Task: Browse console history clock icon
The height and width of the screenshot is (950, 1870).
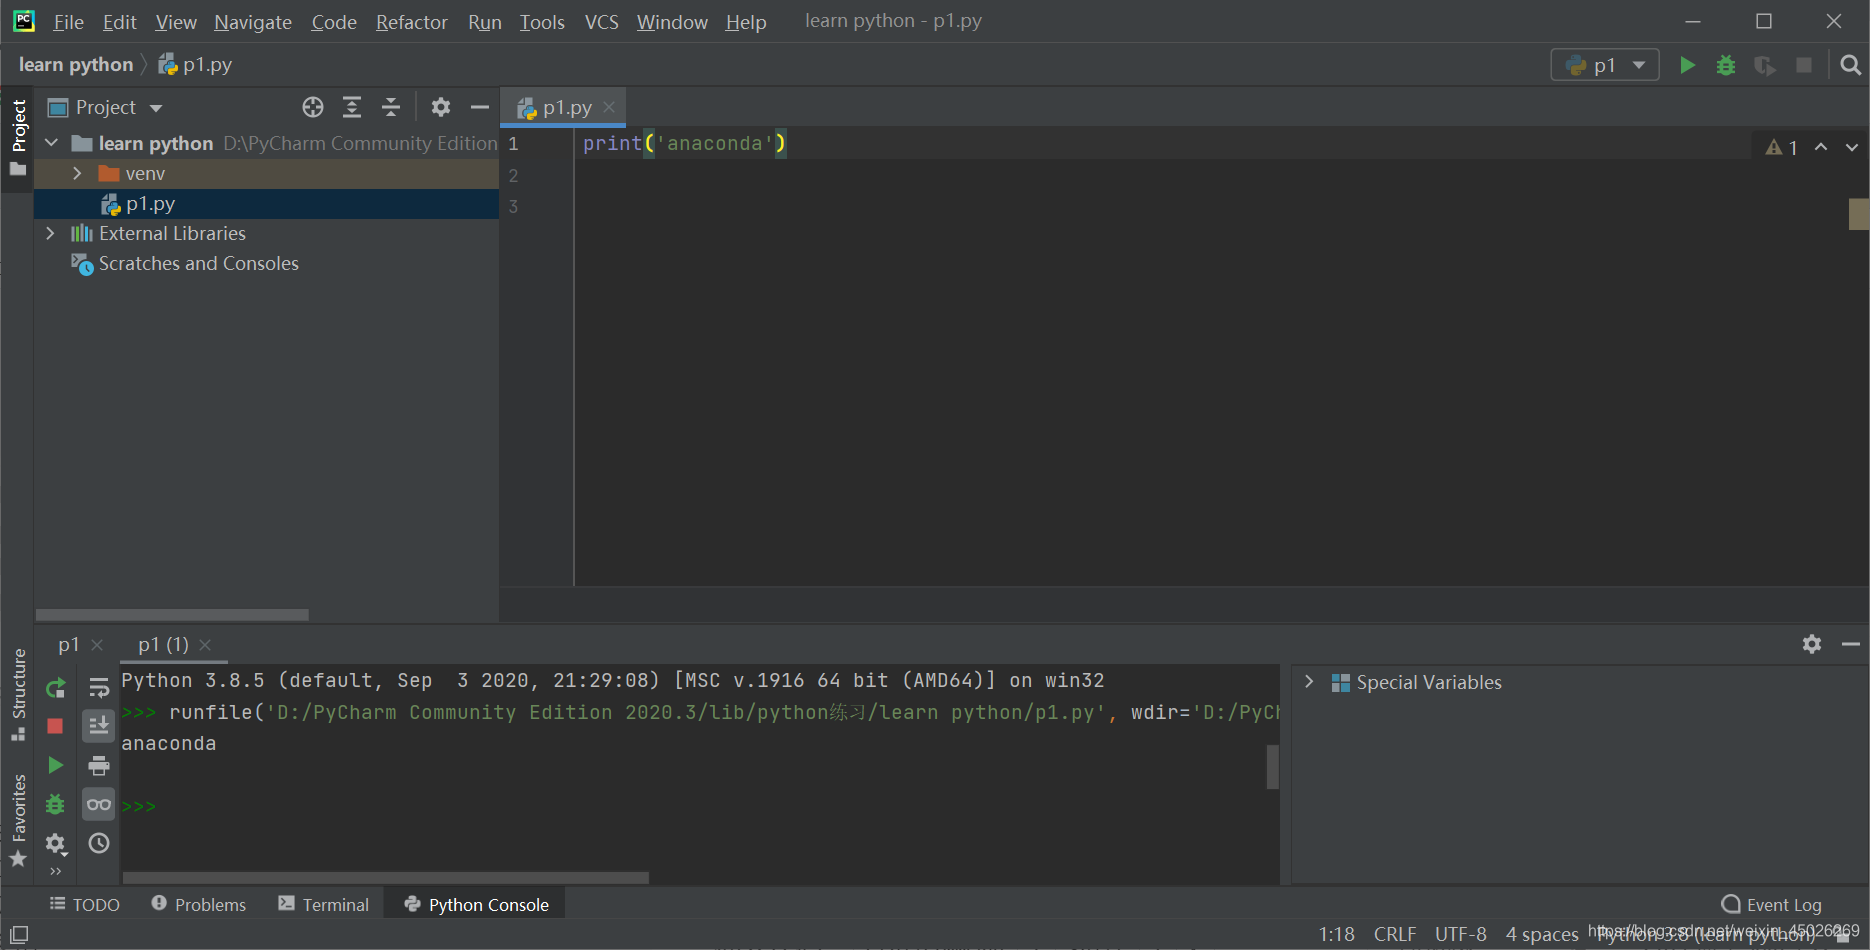Action: [99, 843]
